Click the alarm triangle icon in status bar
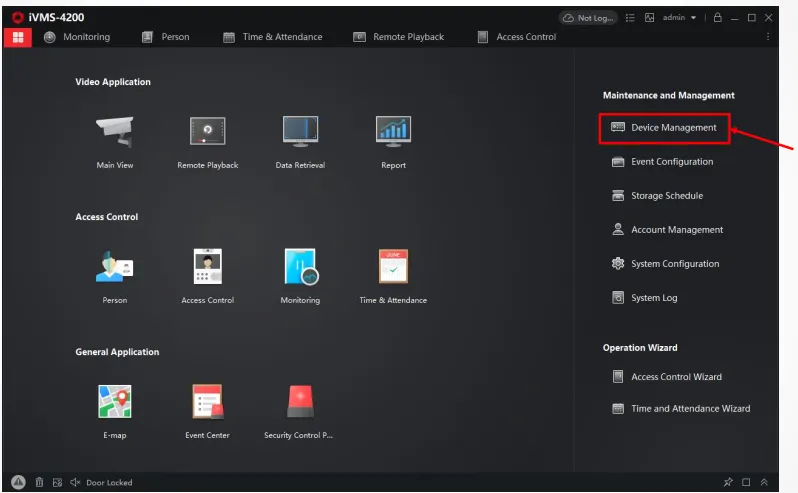Screen dimensions: 798x493 coord(19,482)
